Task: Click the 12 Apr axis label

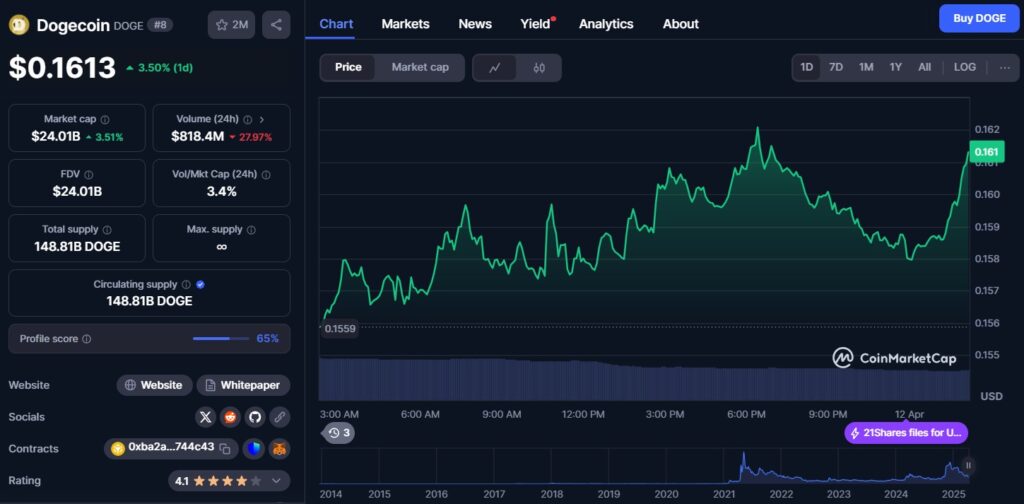Action: [x=909, y=415]
